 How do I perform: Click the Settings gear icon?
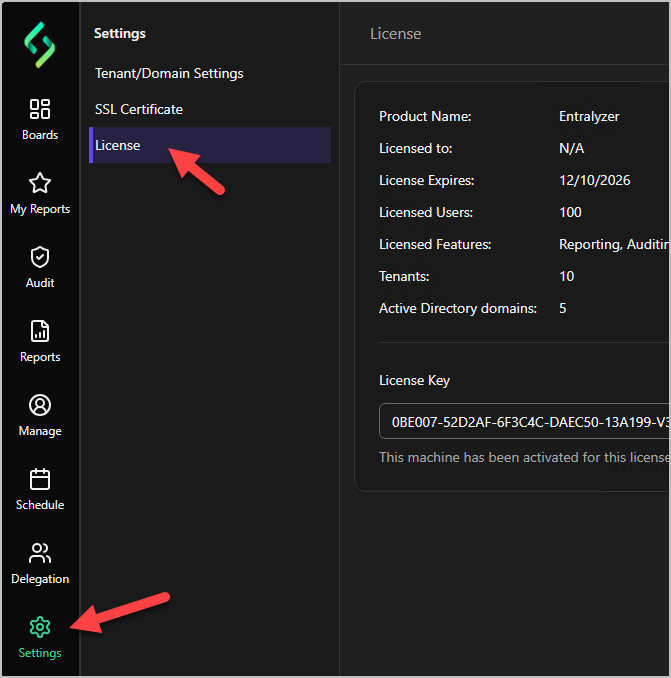(40, 627)
